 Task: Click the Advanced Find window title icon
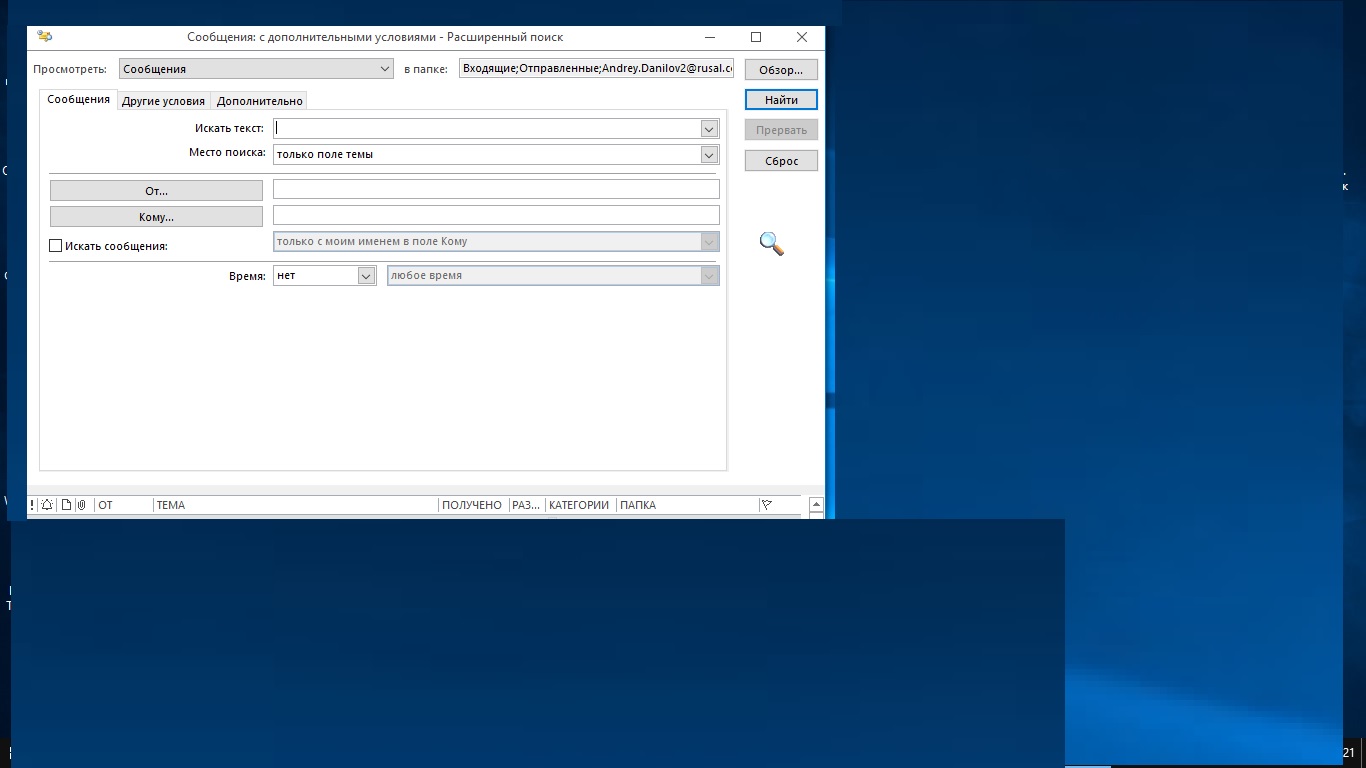point(44,37)
